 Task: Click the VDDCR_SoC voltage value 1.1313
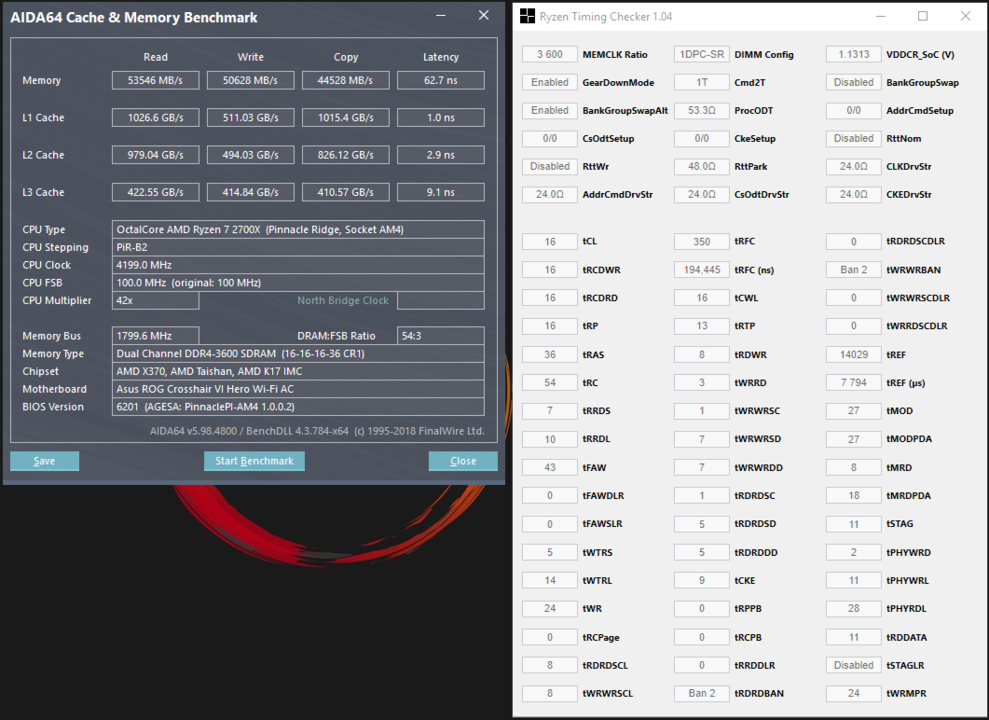point(853,54)
